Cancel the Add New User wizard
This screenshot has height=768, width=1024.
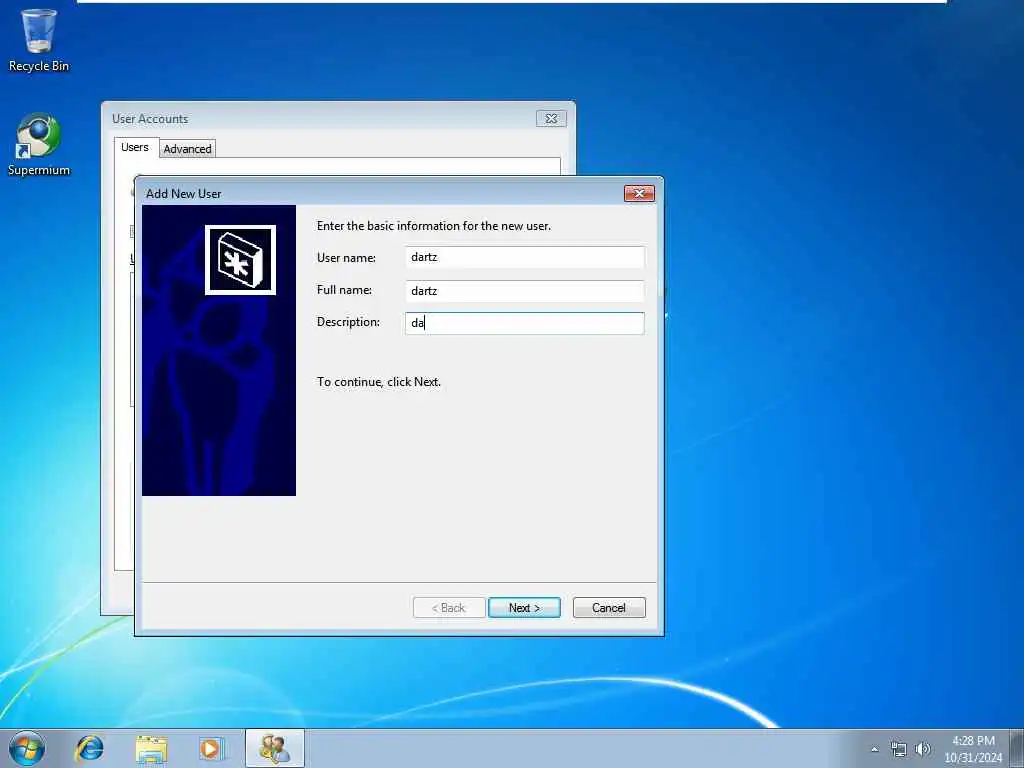click(x=609, y=607)
